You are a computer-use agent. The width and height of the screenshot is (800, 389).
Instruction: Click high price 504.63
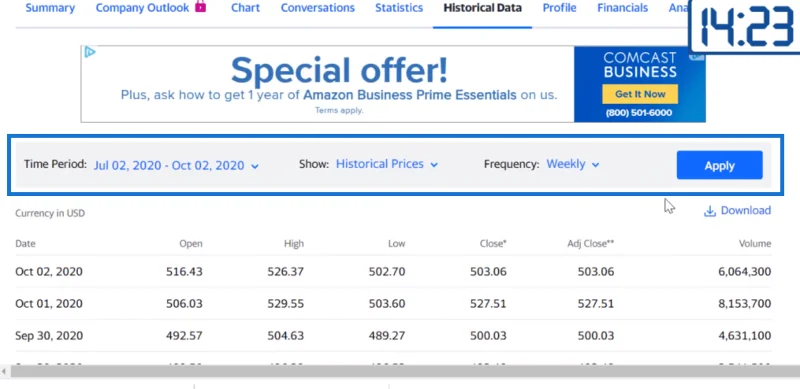click(x=286, y=336)
